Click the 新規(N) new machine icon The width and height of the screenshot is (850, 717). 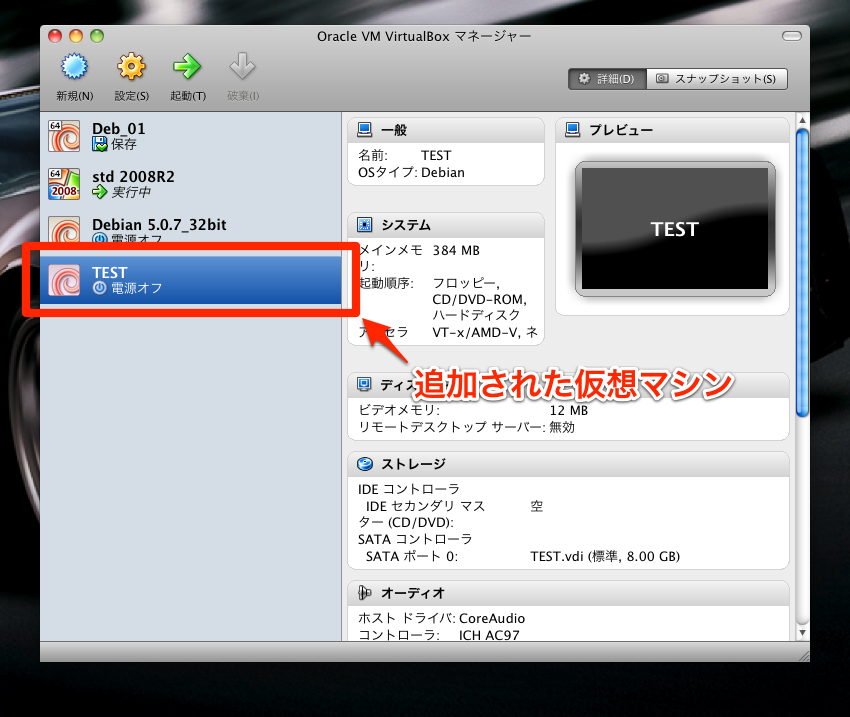[74, 67]
